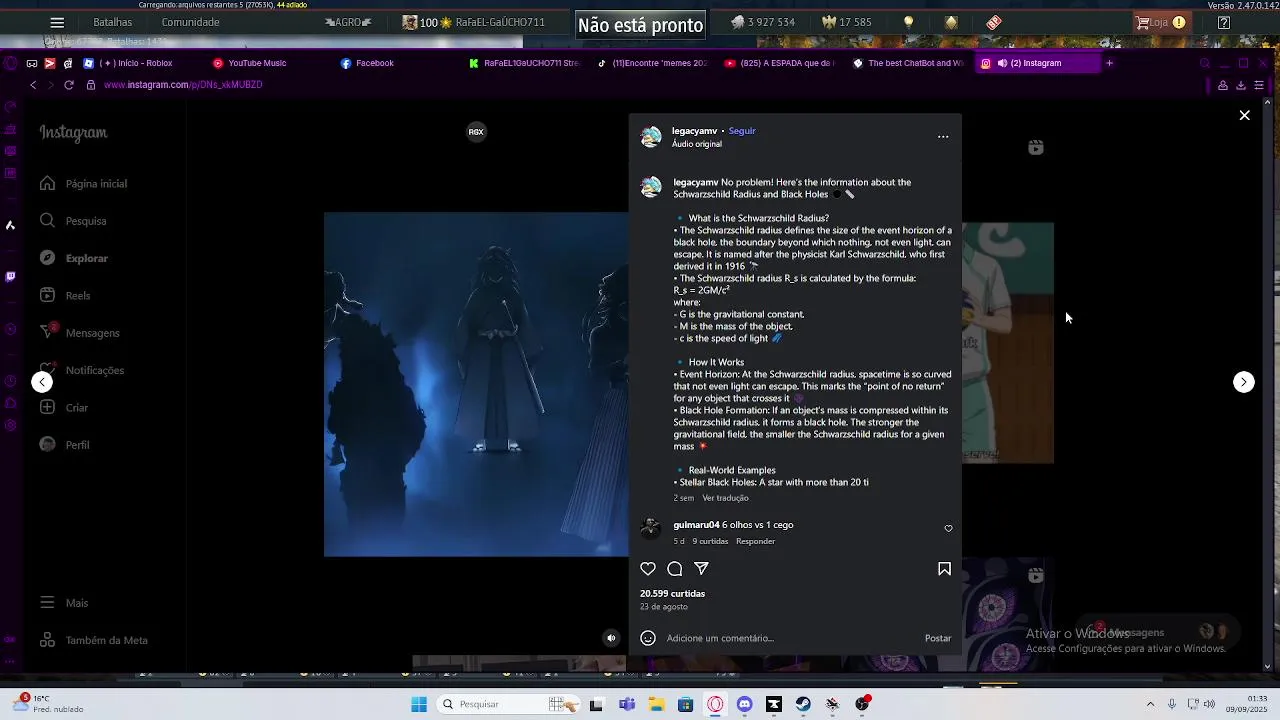Follow legacyamv with the Seguir link
The height and width of the screenshot is (720, 1280).
click(x=742, y=131)
